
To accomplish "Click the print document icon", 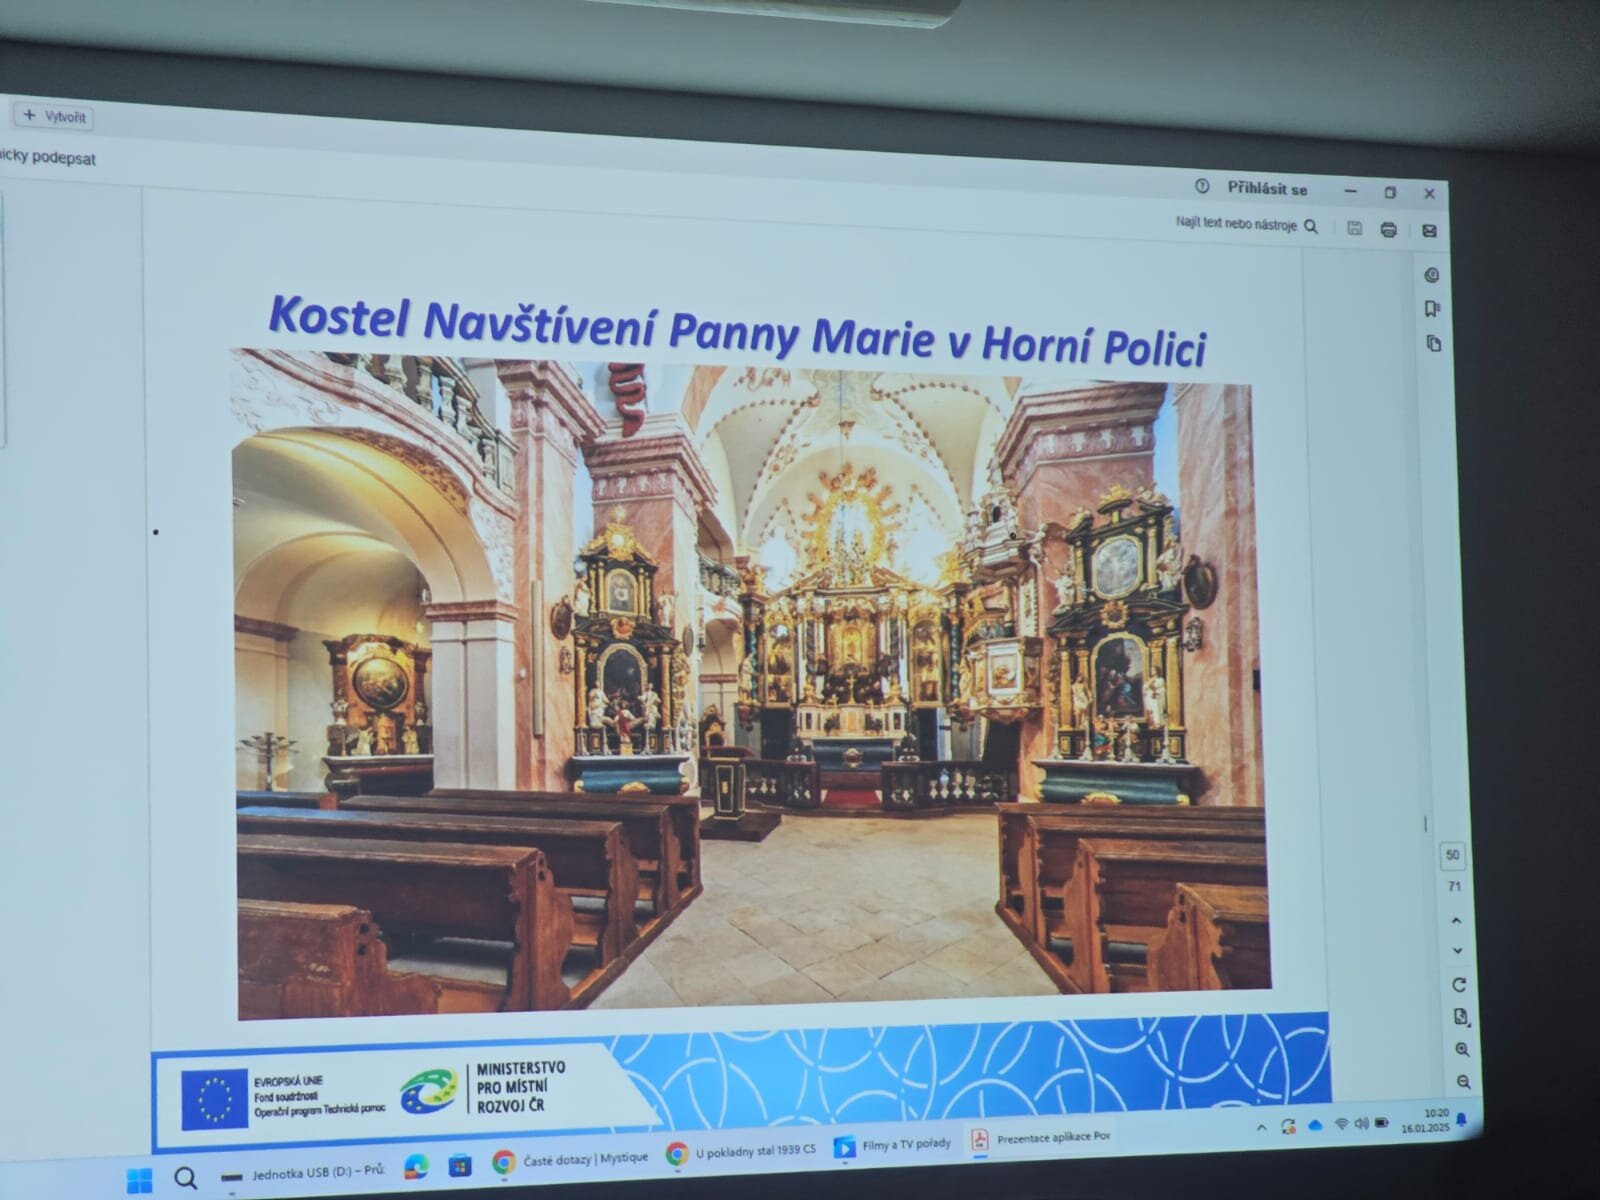I will click(1388, 230).
